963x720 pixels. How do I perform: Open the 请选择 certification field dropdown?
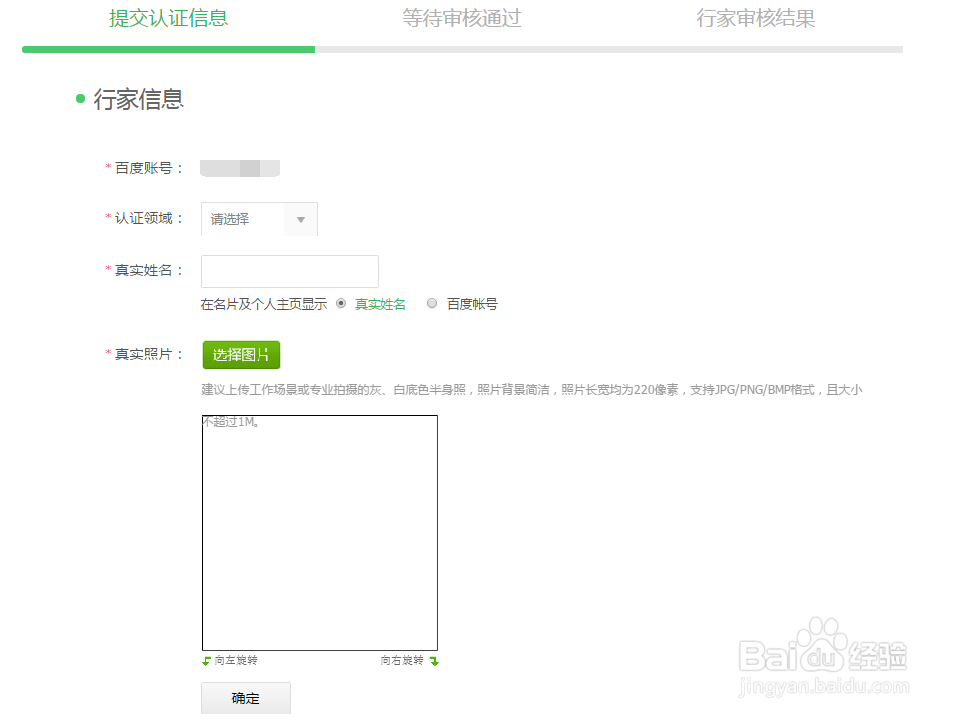[x=258, y=219]
